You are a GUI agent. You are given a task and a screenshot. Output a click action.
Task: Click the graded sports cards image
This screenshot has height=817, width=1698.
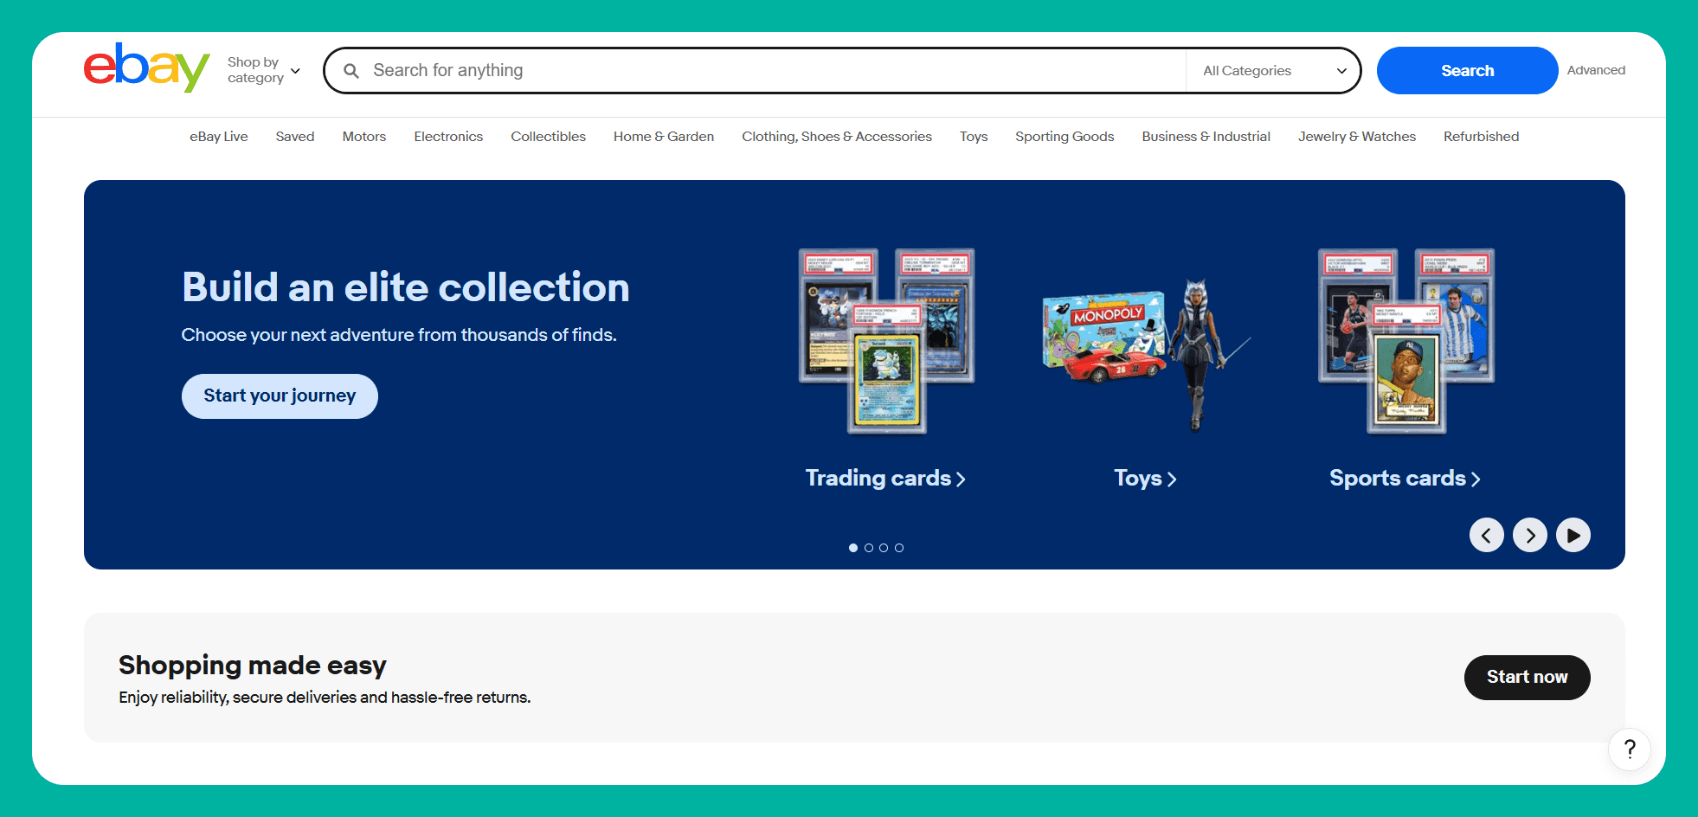(1406, 341)
